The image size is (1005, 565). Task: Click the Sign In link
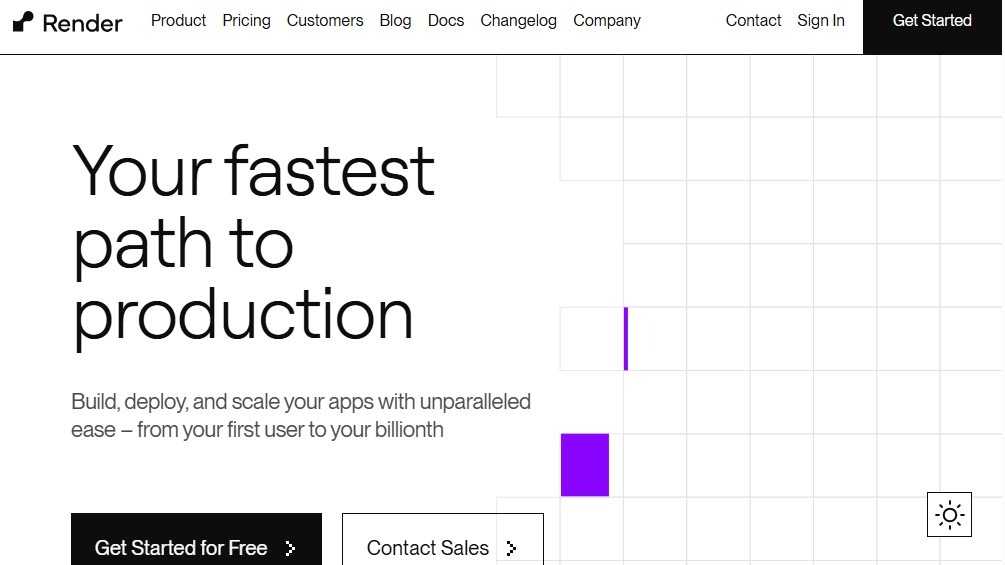pos(821,20)
